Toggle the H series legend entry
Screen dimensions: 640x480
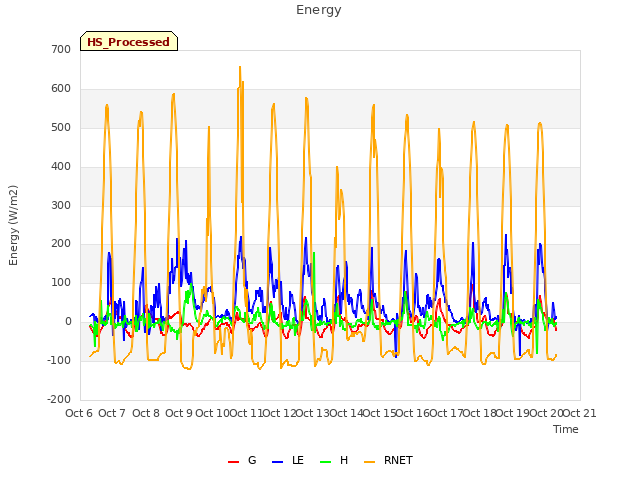pyautogui.click(x=334, y=461)
